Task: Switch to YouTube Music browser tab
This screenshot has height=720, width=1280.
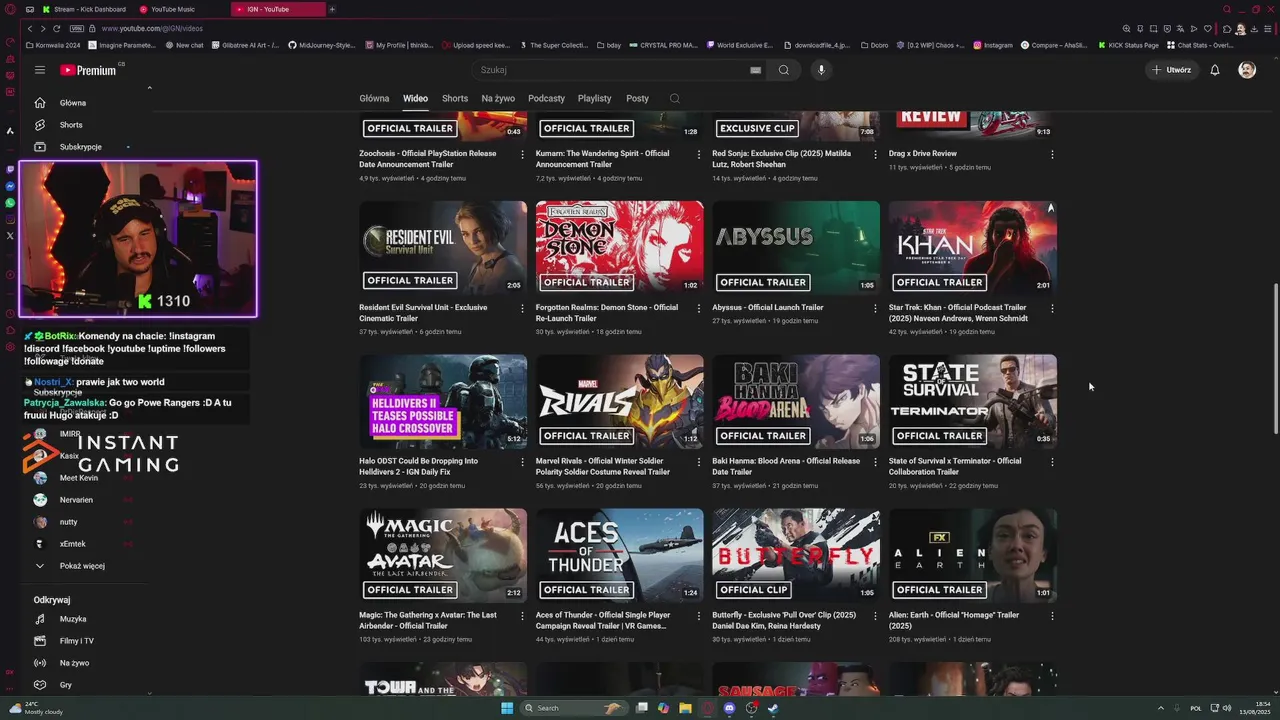Action: [x=180, y=9]
